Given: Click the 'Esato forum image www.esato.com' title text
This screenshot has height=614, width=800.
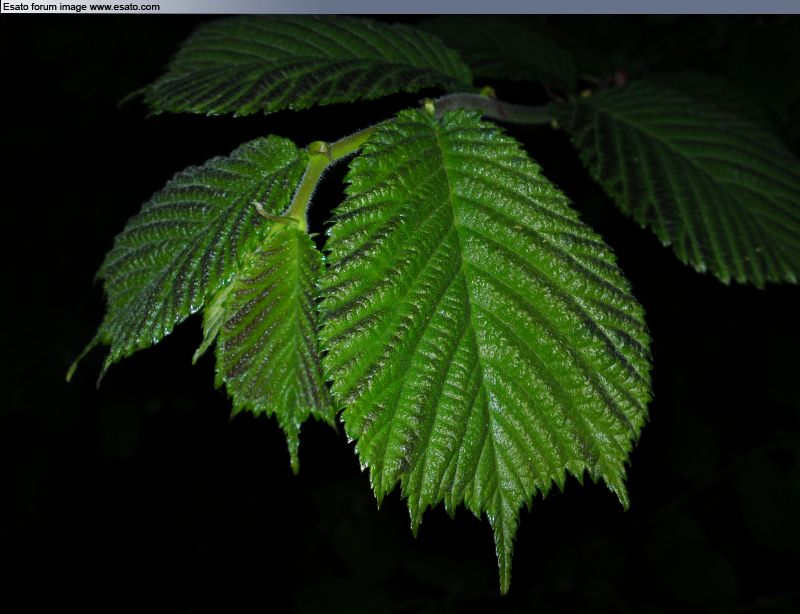Looking at the screenshot, I should pos(81,7).
